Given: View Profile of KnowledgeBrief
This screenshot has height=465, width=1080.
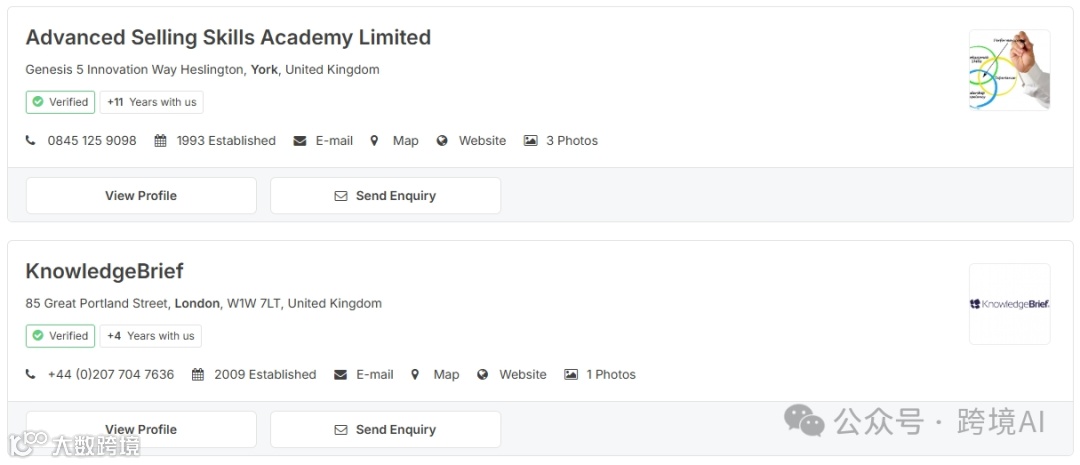Looking at the screenshot, I should tap(141, 429).
